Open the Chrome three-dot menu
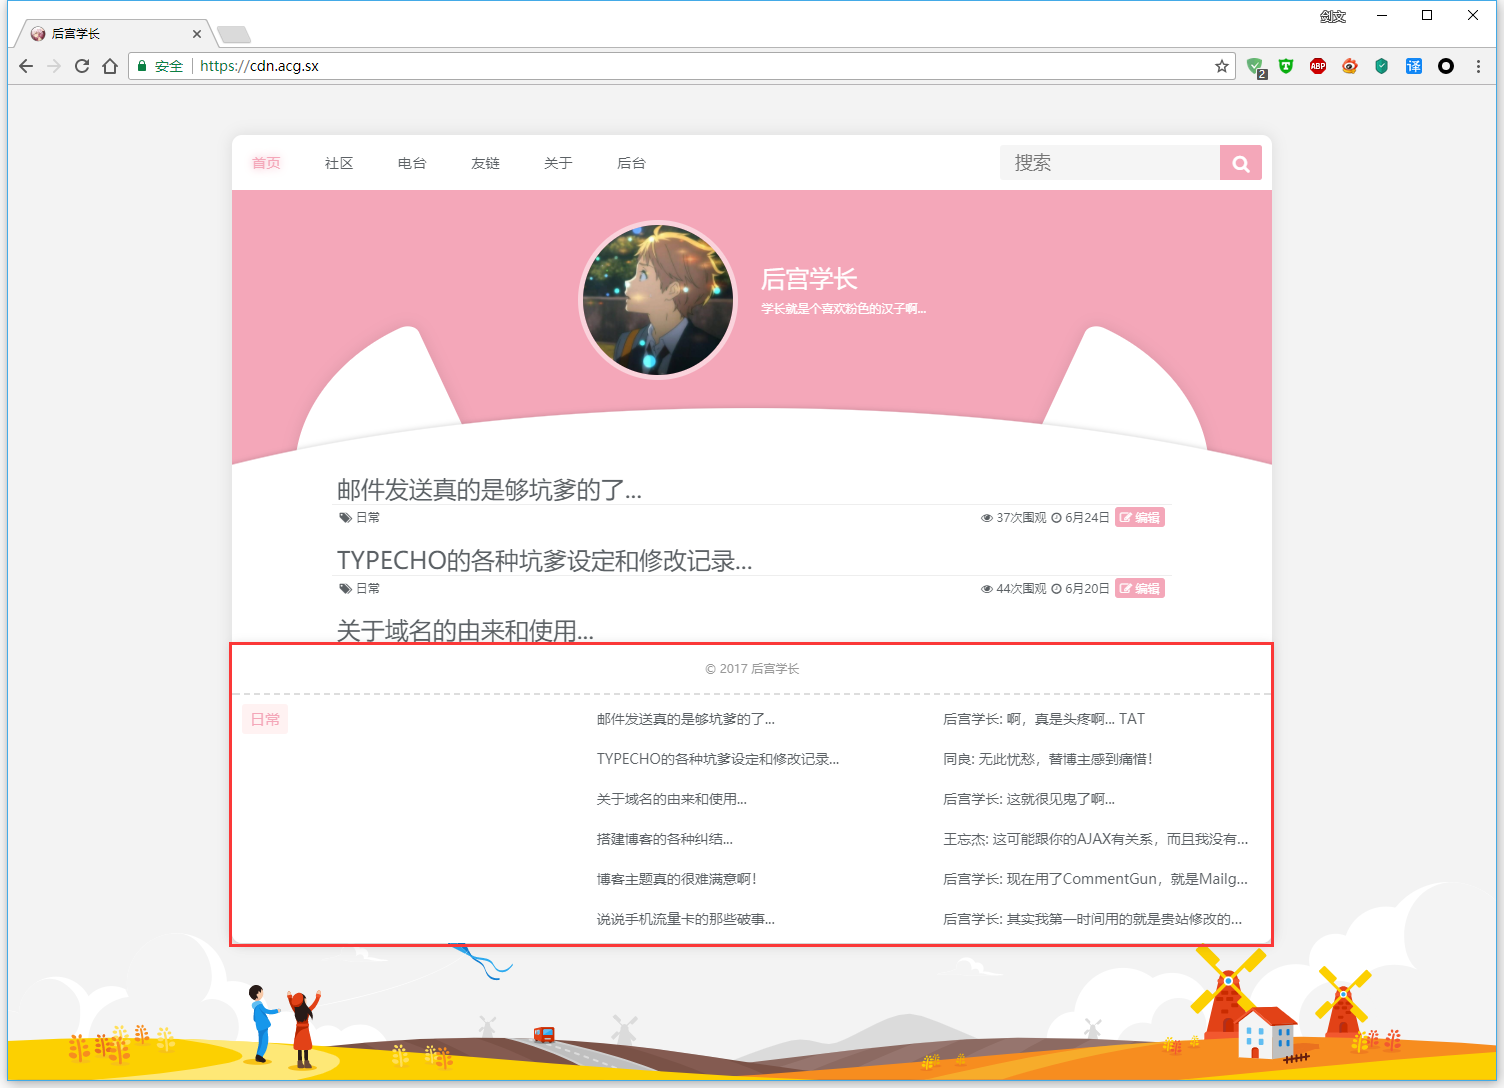This screenshot has height=1088, width=1504. pos(1478,66)
